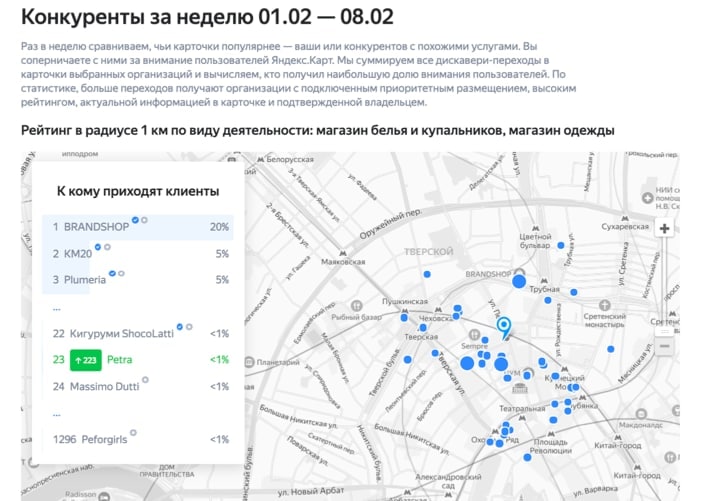Open Кигуруми ShocoLatti entry in ranking
Image resolution: width=707 pixels, height=501 pixels.
click(x=138, y=334)
